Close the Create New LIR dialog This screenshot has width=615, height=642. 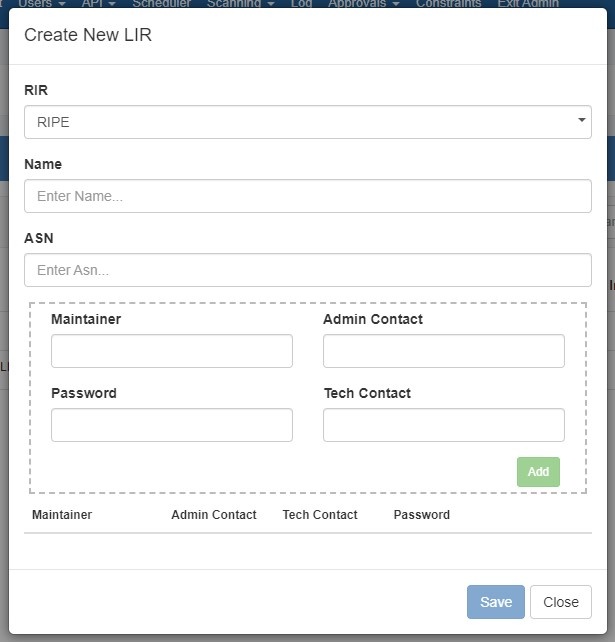click(560, 602)
